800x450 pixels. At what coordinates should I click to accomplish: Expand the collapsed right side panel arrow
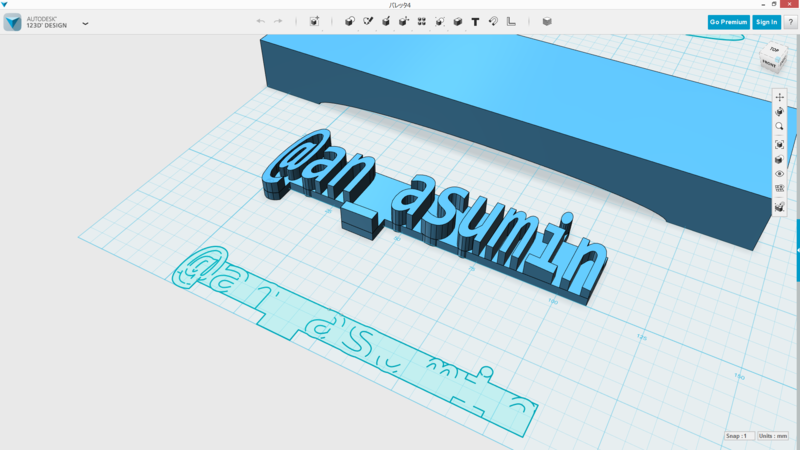coord(797,250)
